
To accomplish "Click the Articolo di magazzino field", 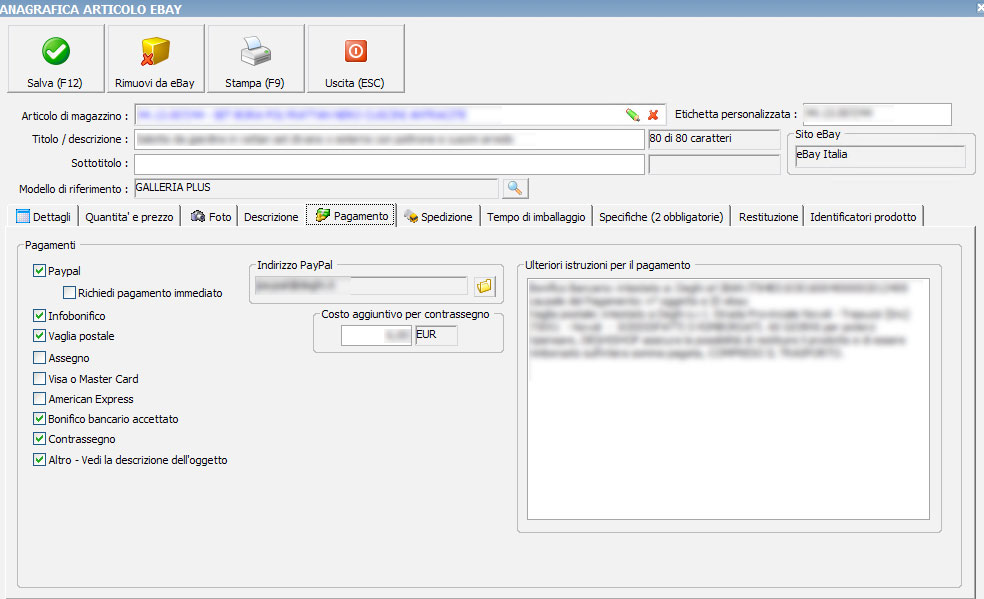I will [x=400, y=115].
